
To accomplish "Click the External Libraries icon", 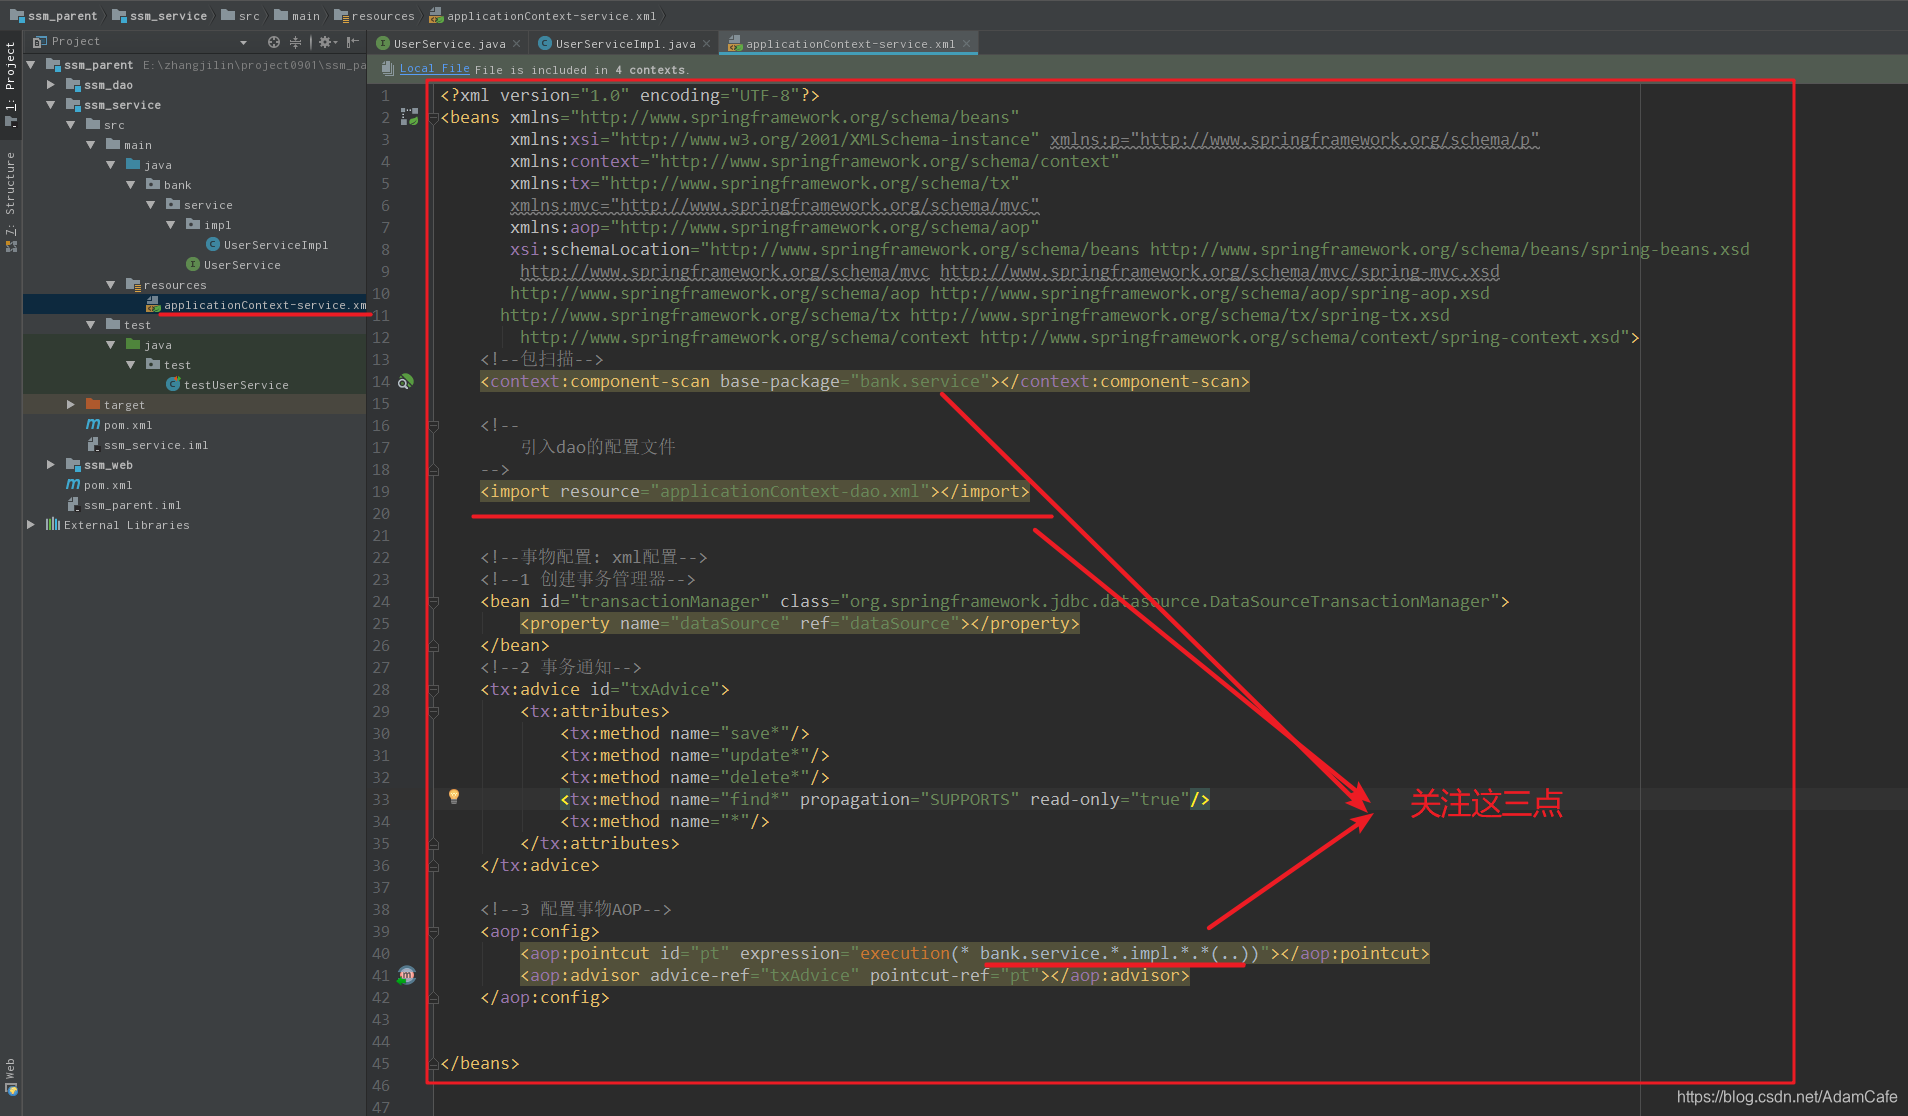I will point(53,525).
